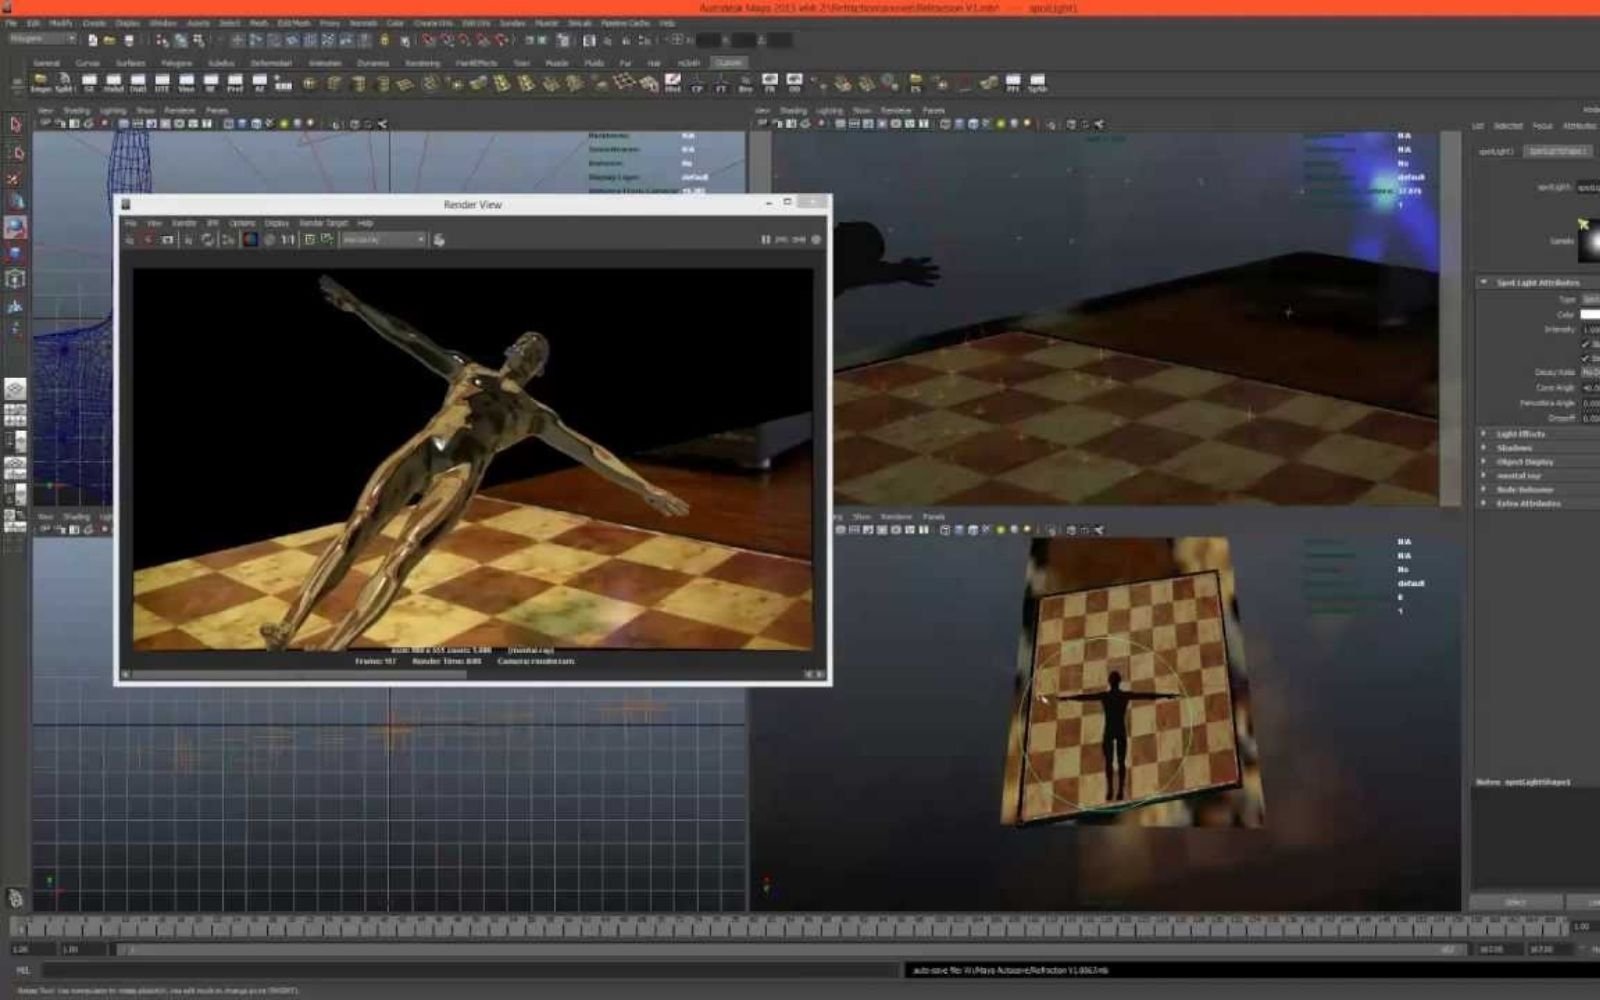Click the spotlight Color swatch in the Attribute Editor
The width and height of the screenshot is (1600, 1000).
point(1589,315)
